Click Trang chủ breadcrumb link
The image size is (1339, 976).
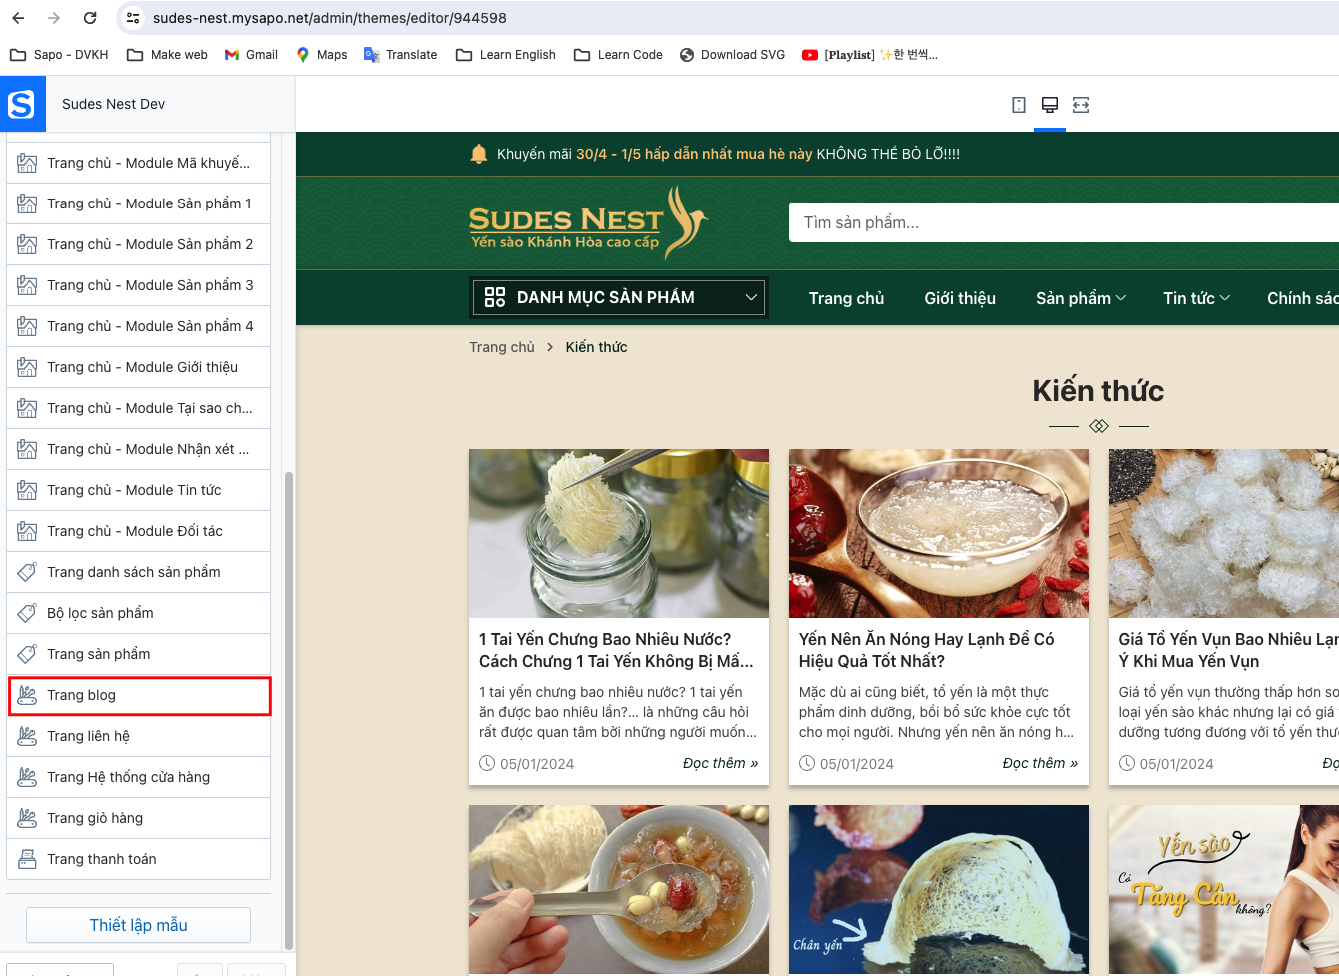tap(502, 347)
